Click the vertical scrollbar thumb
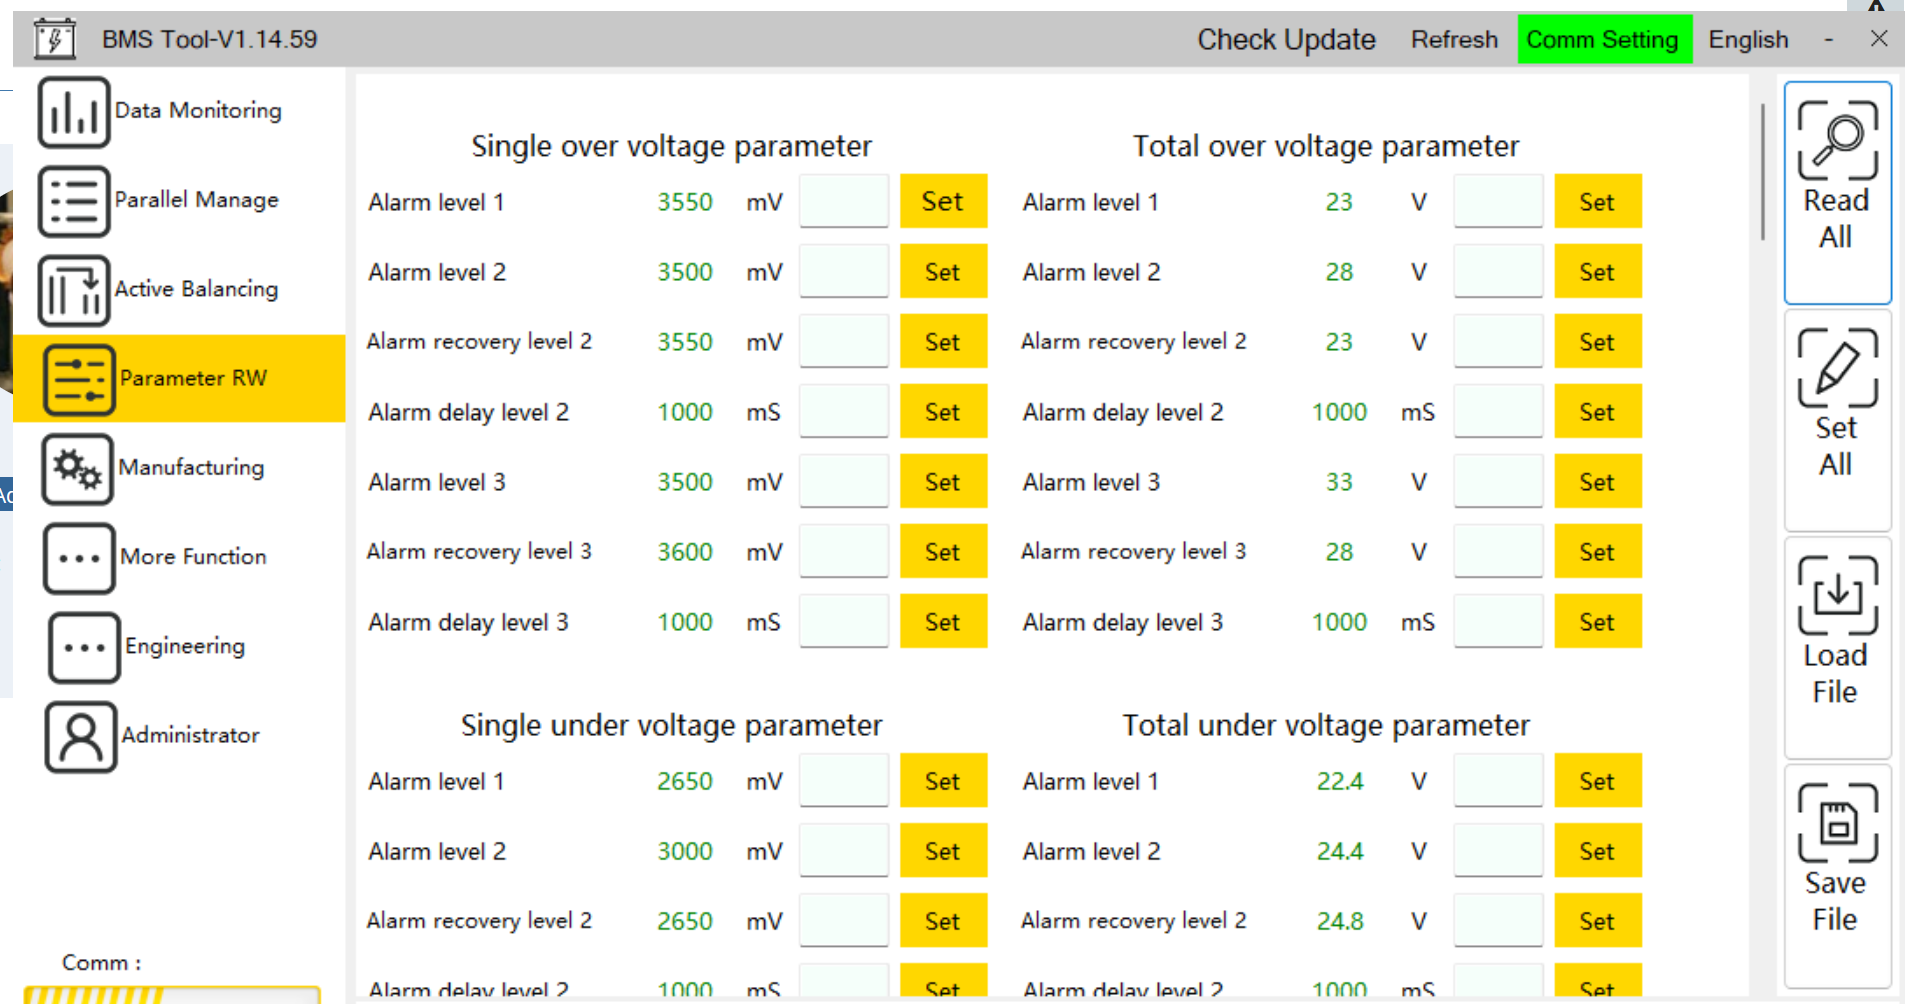This screenshot has width=1905, height=1004. click(1762, 170)
